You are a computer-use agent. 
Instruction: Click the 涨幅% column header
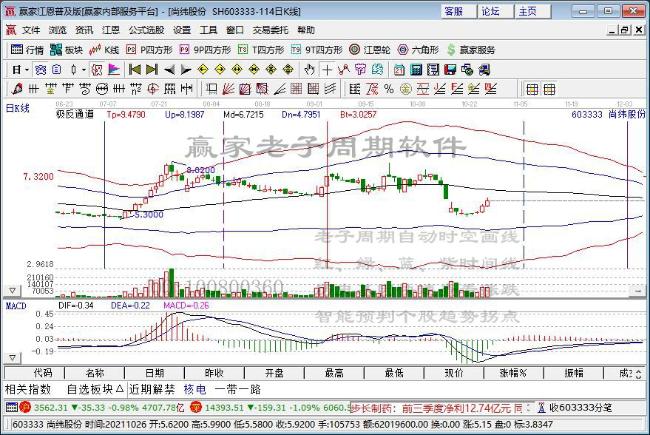(x=513, y=373)
